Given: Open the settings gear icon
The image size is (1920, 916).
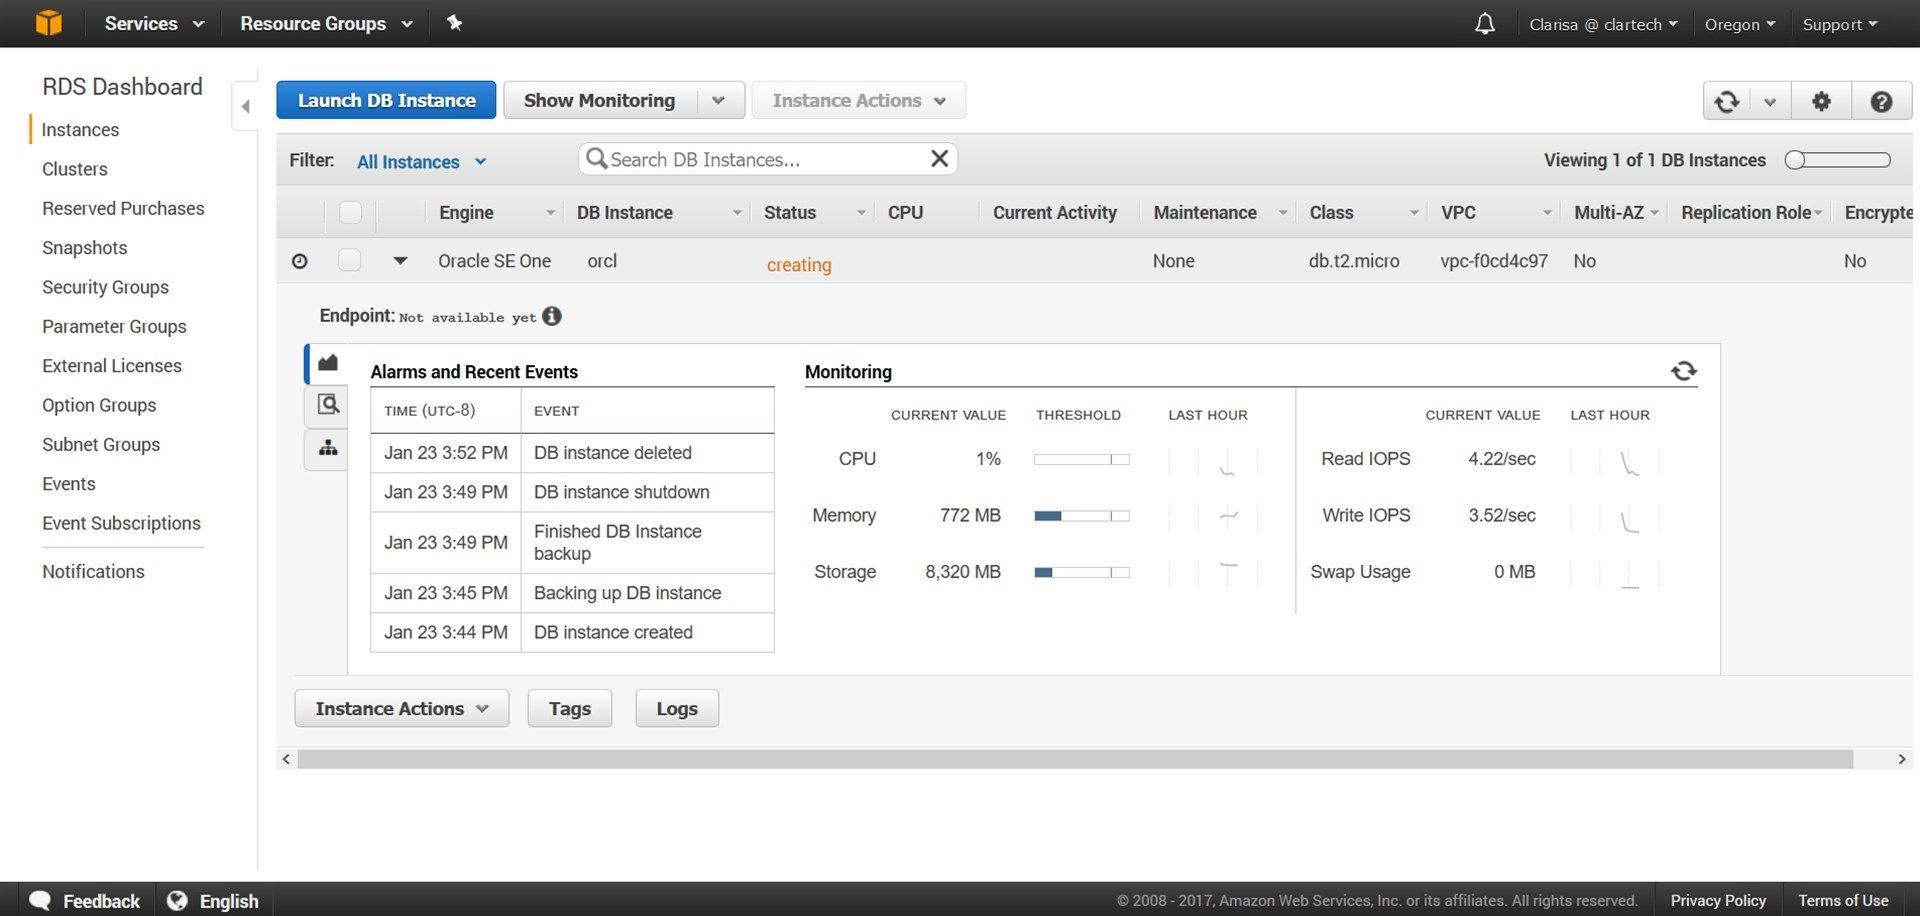Looking at the screenshot, I should click(1821, 101).
